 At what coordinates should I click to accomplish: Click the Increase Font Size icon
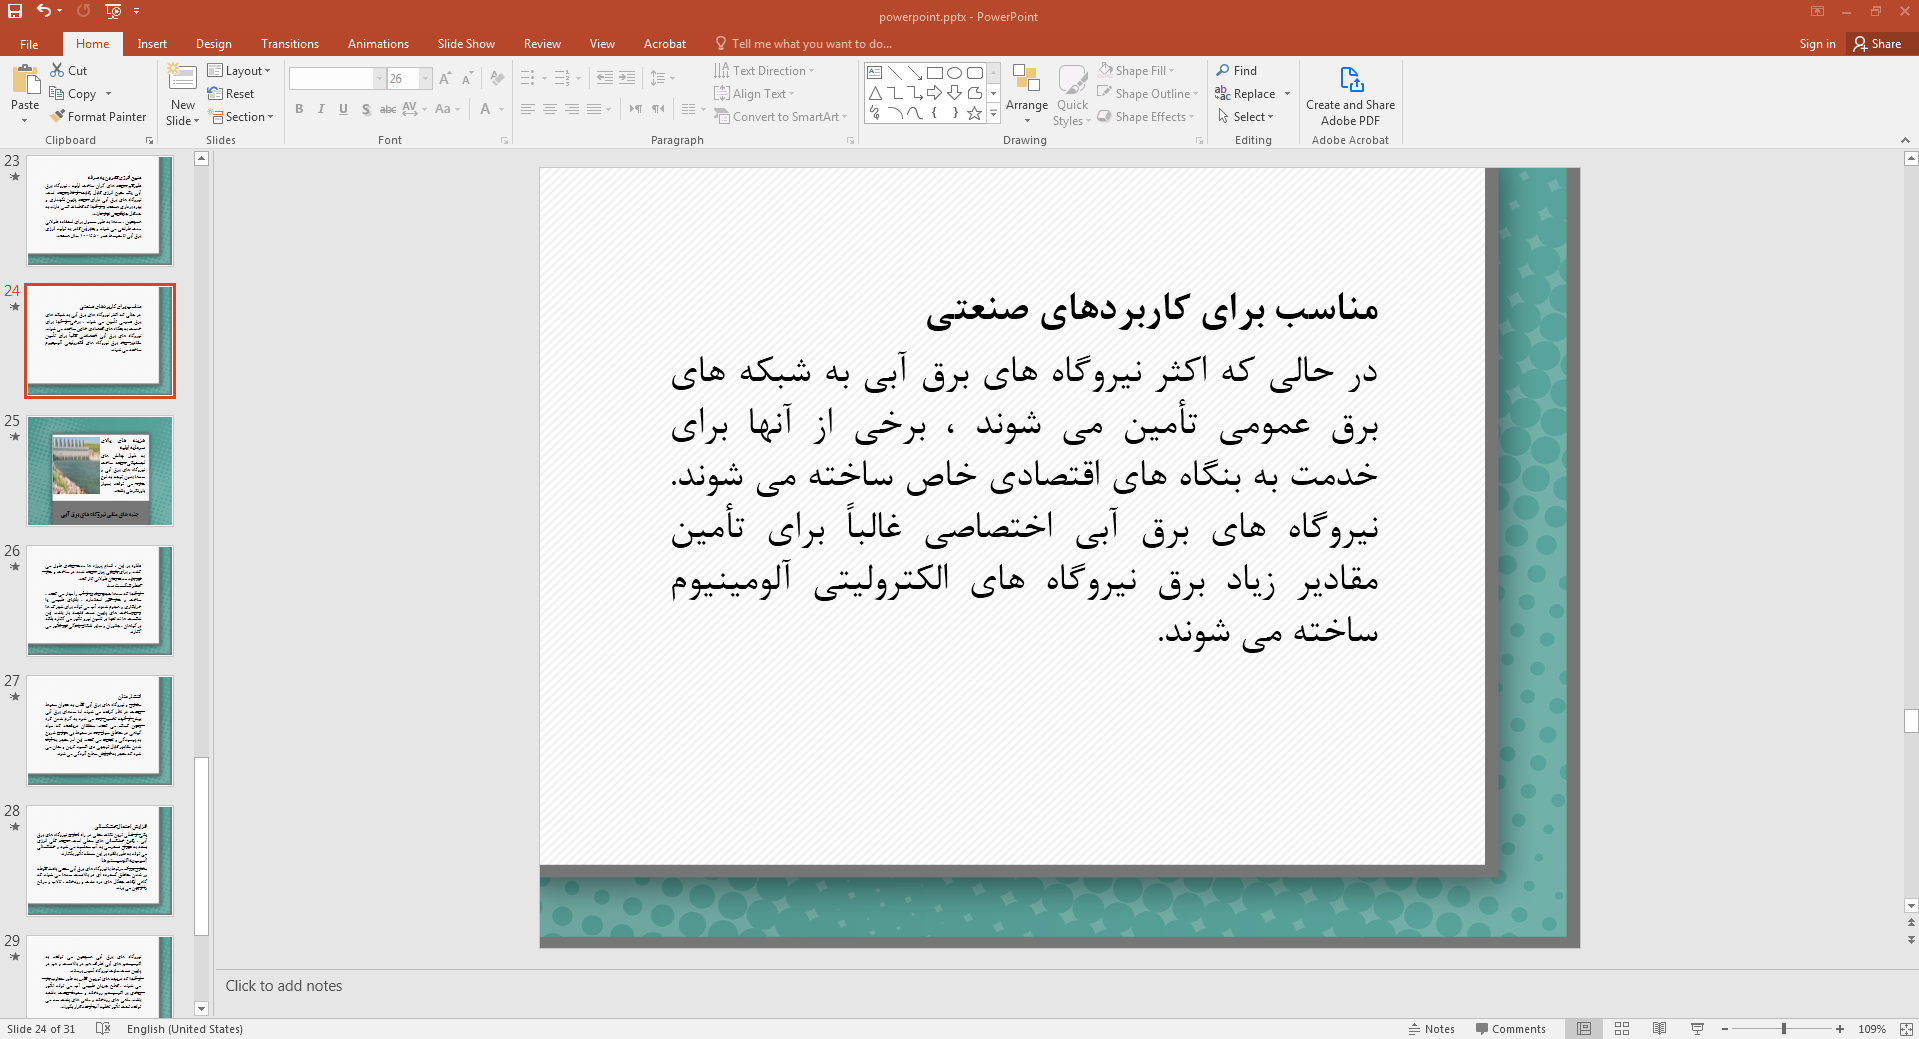(445, 78)
